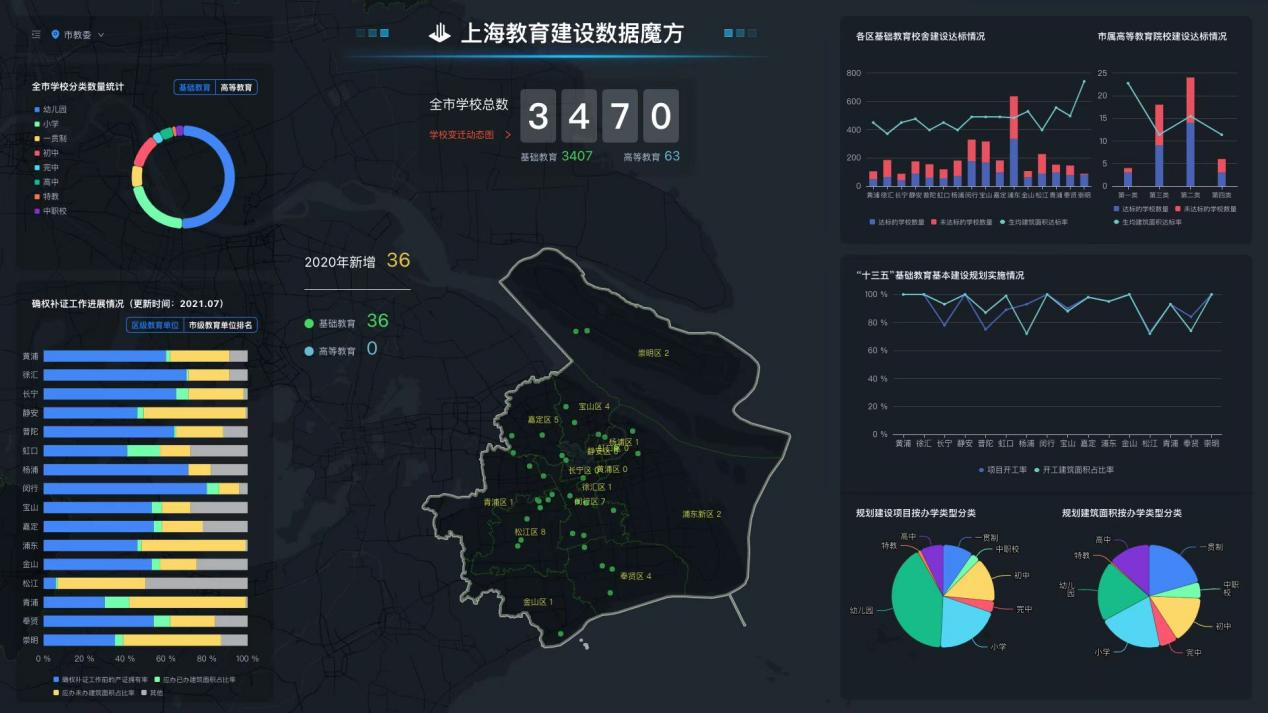Viewport: 1268px width, 713px height.
Task: Click the green 基础教育 dot marker
Action: 309,323
